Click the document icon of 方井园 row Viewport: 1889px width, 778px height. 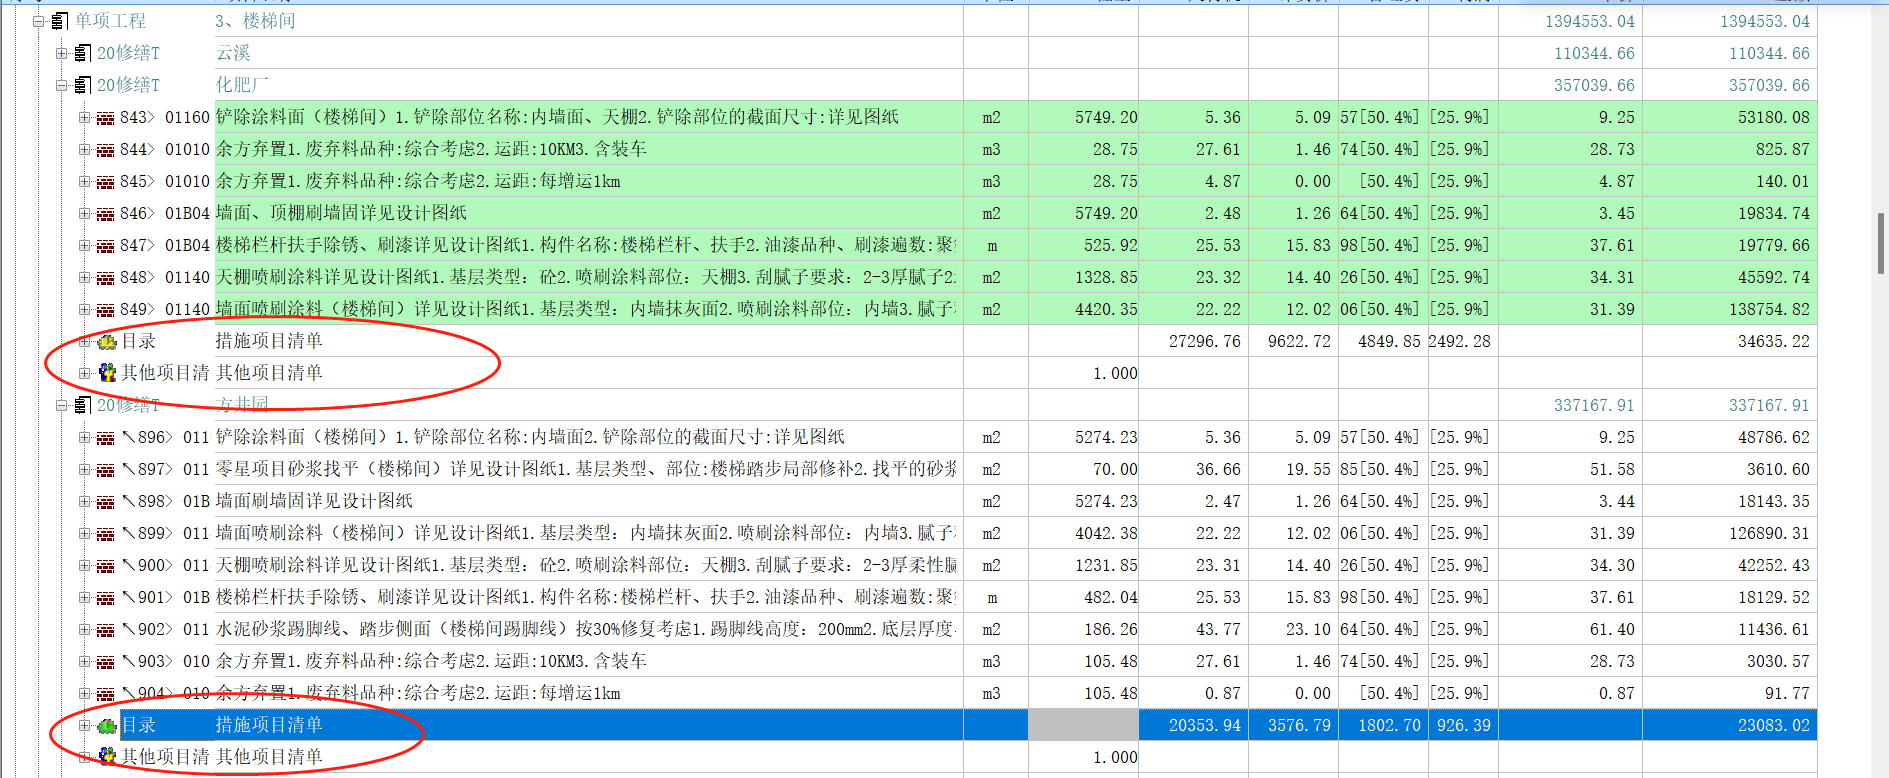[x=83, y=405]
